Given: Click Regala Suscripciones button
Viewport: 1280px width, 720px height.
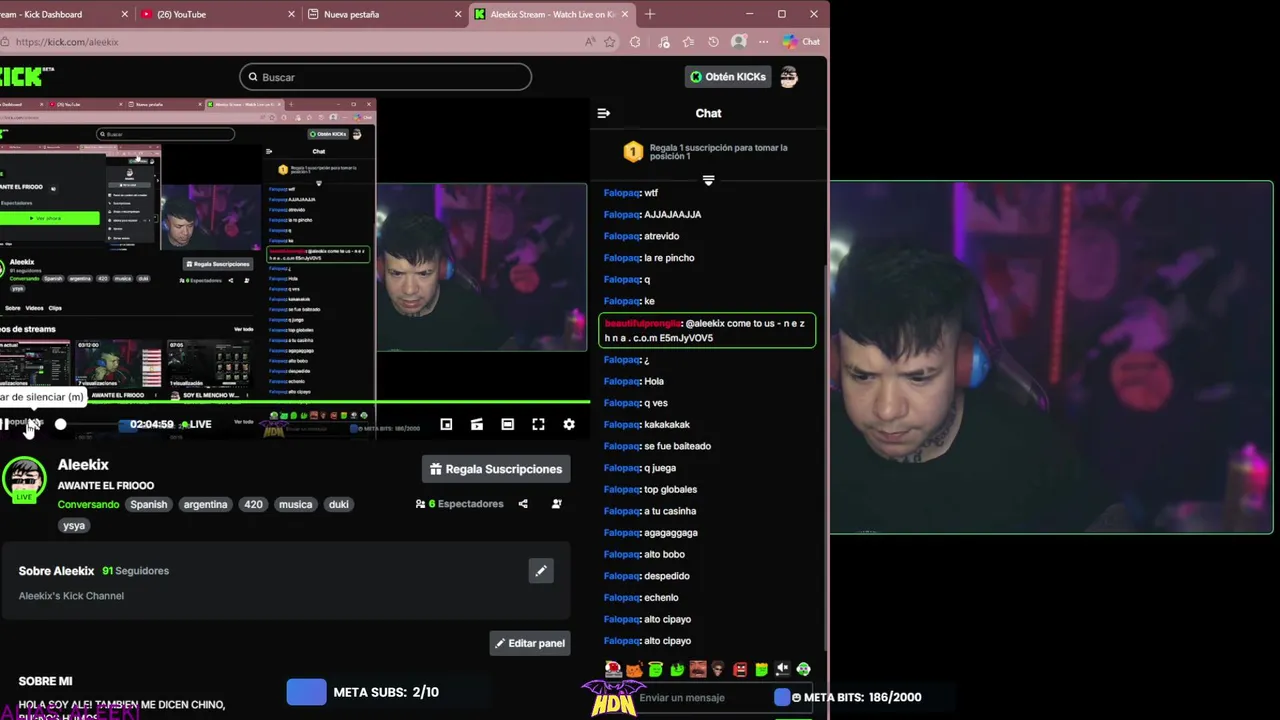Looking at the screenshot, I should pos(495,469).
